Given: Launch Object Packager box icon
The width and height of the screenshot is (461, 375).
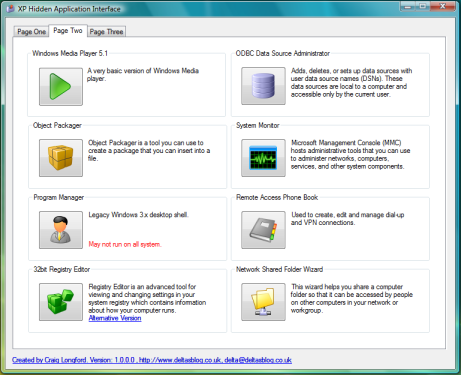Looking at the screenshot, I should [x=61, y=158].
